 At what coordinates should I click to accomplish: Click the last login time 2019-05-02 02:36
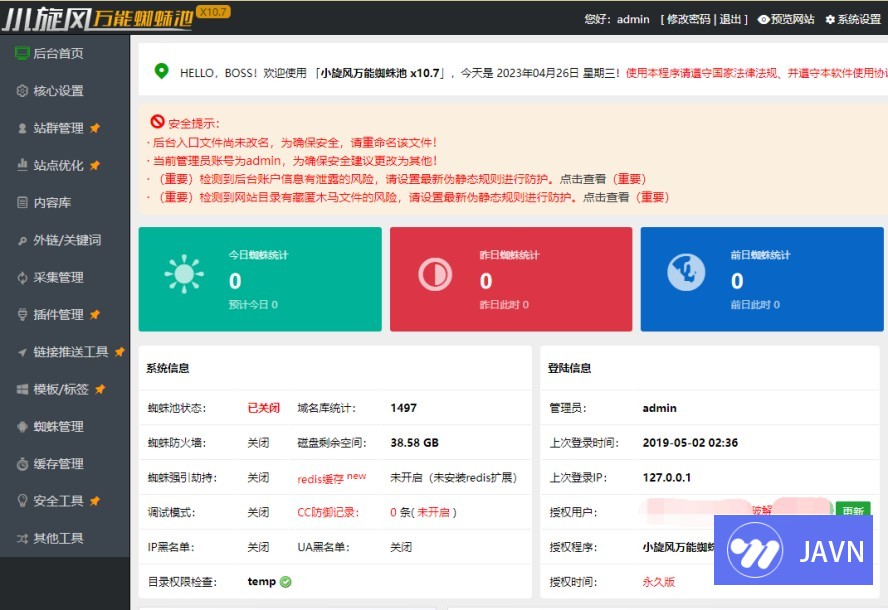pos(690,443)
